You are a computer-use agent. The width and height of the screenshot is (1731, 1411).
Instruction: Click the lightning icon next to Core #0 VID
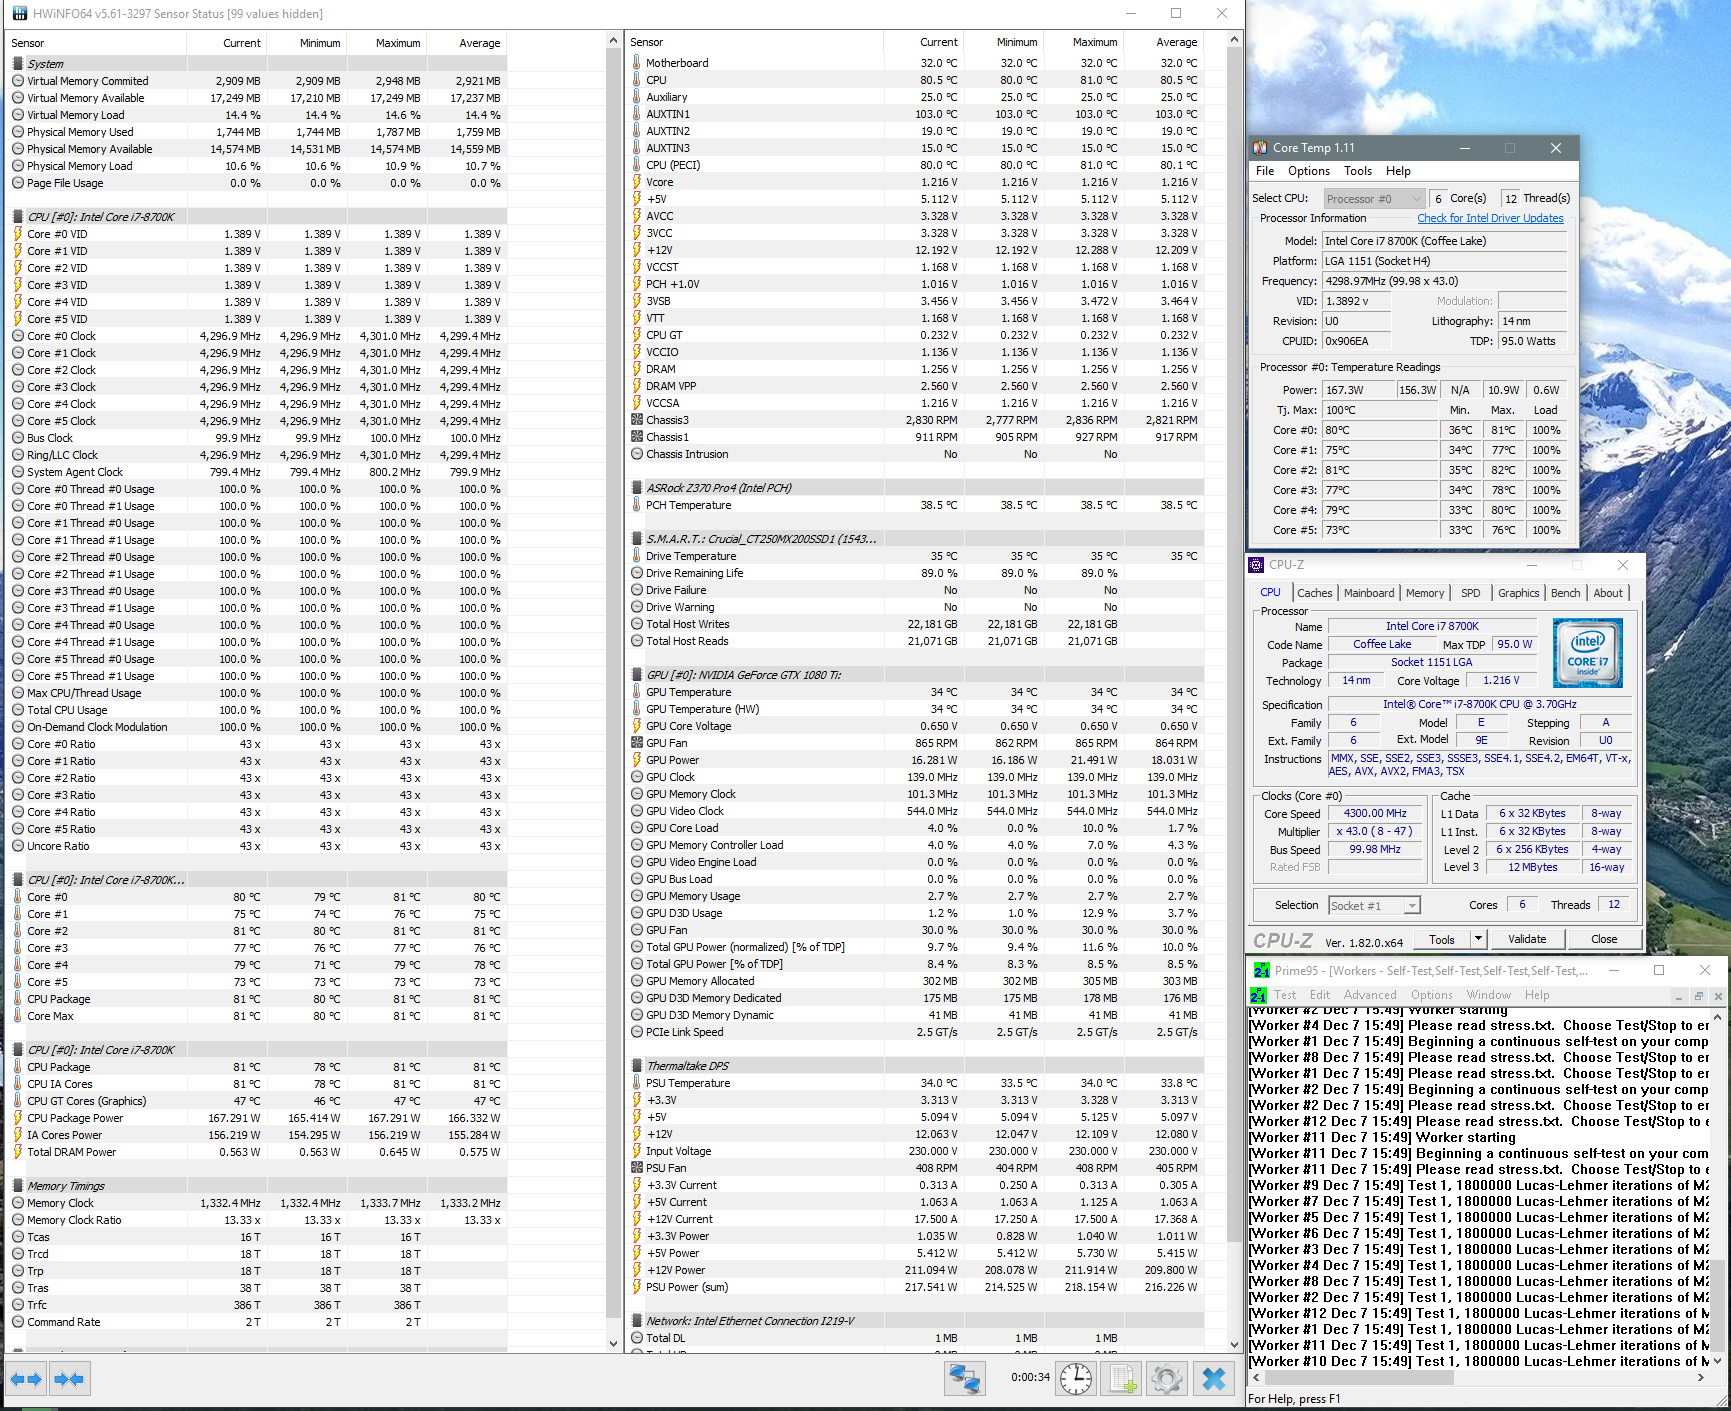18,234
